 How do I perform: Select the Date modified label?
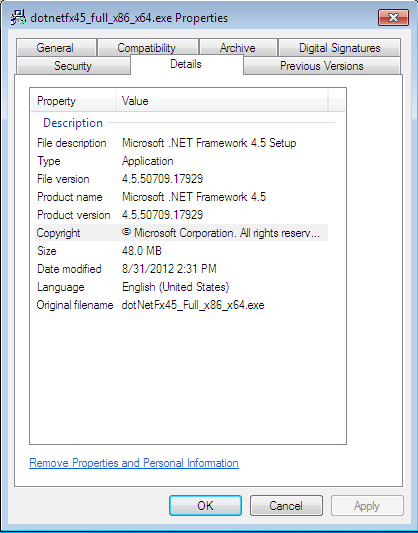(x=69, y=269)
